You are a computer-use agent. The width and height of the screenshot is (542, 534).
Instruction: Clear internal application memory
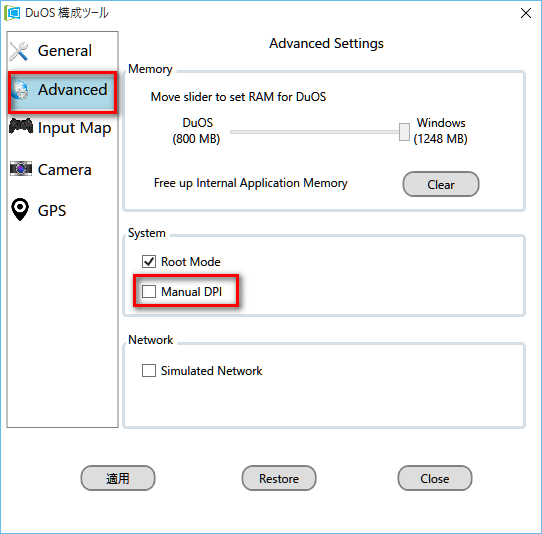[441, 184]
